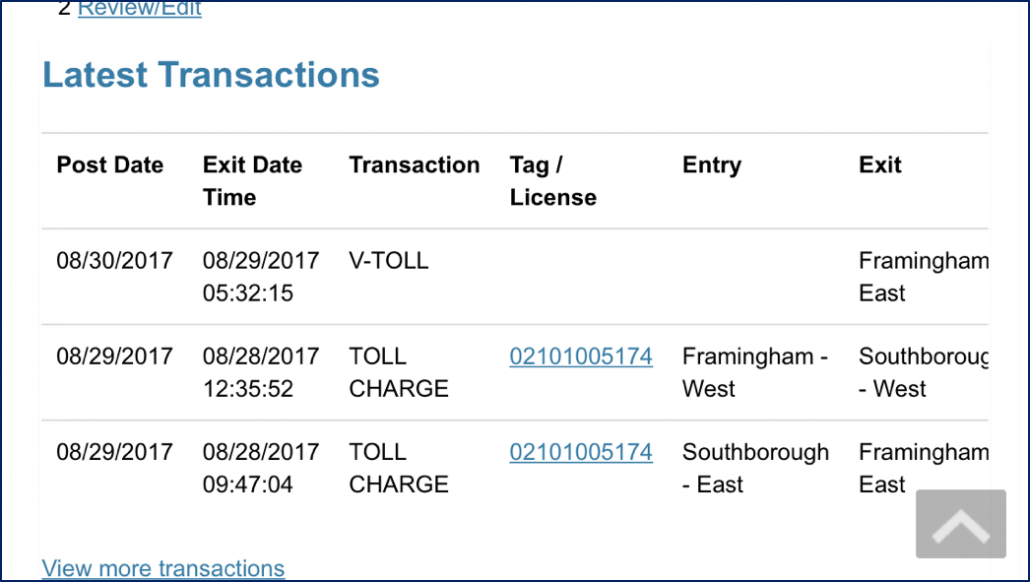
Task: Click the Exit column header
Action: (880, 166)
